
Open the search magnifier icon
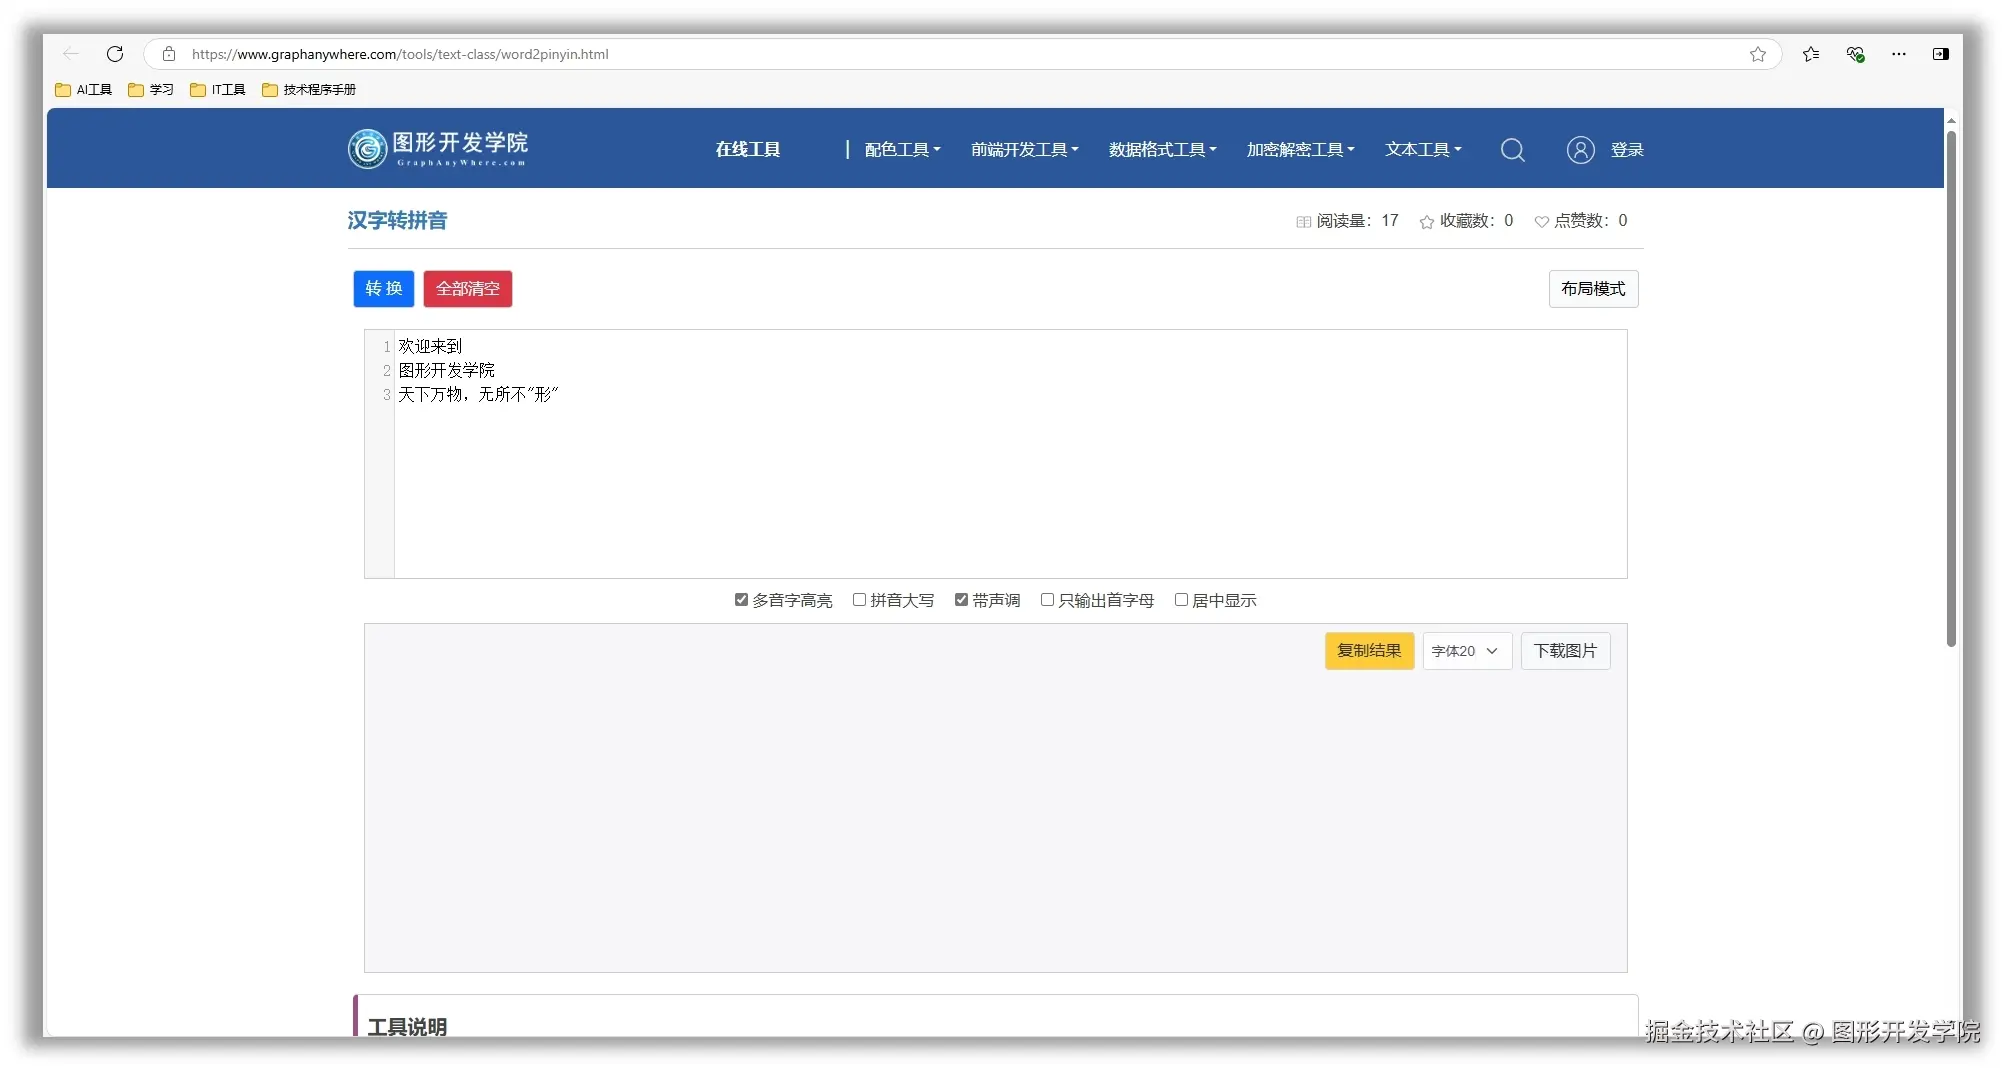pyautogui.click(x=1512, y=149)
